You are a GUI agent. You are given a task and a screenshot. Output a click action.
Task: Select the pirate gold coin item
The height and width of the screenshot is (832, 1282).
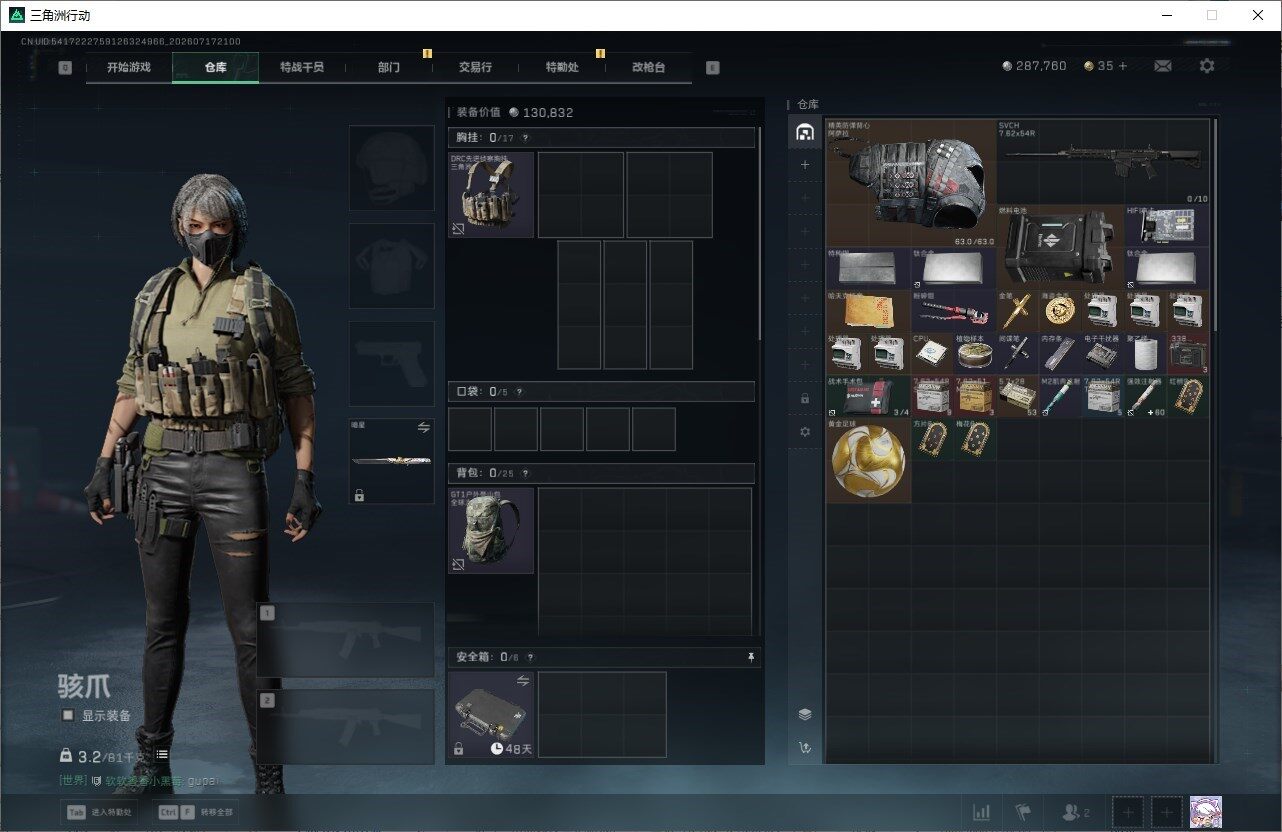(x=1060, y=311)
